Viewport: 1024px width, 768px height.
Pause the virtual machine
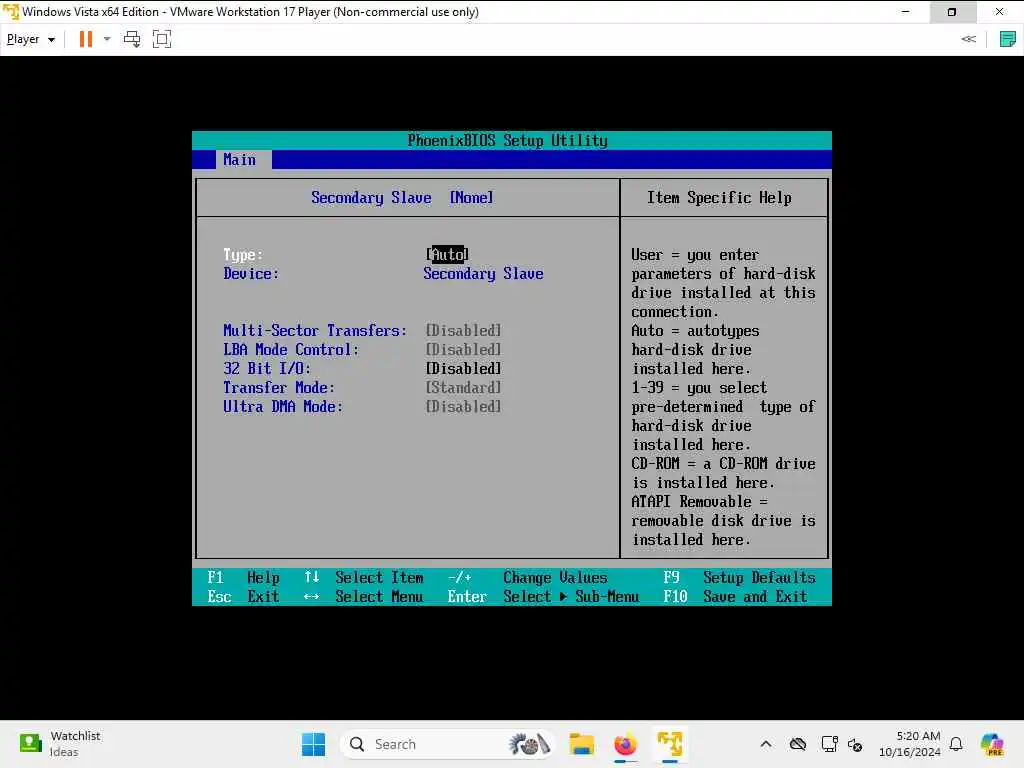tap(86, 39)
